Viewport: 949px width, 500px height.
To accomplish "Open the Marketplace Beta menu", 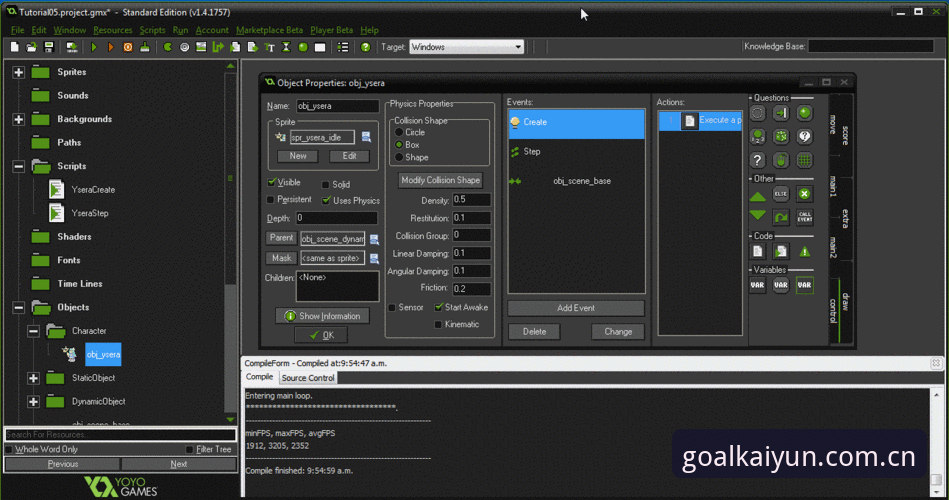I will point(269,30).
